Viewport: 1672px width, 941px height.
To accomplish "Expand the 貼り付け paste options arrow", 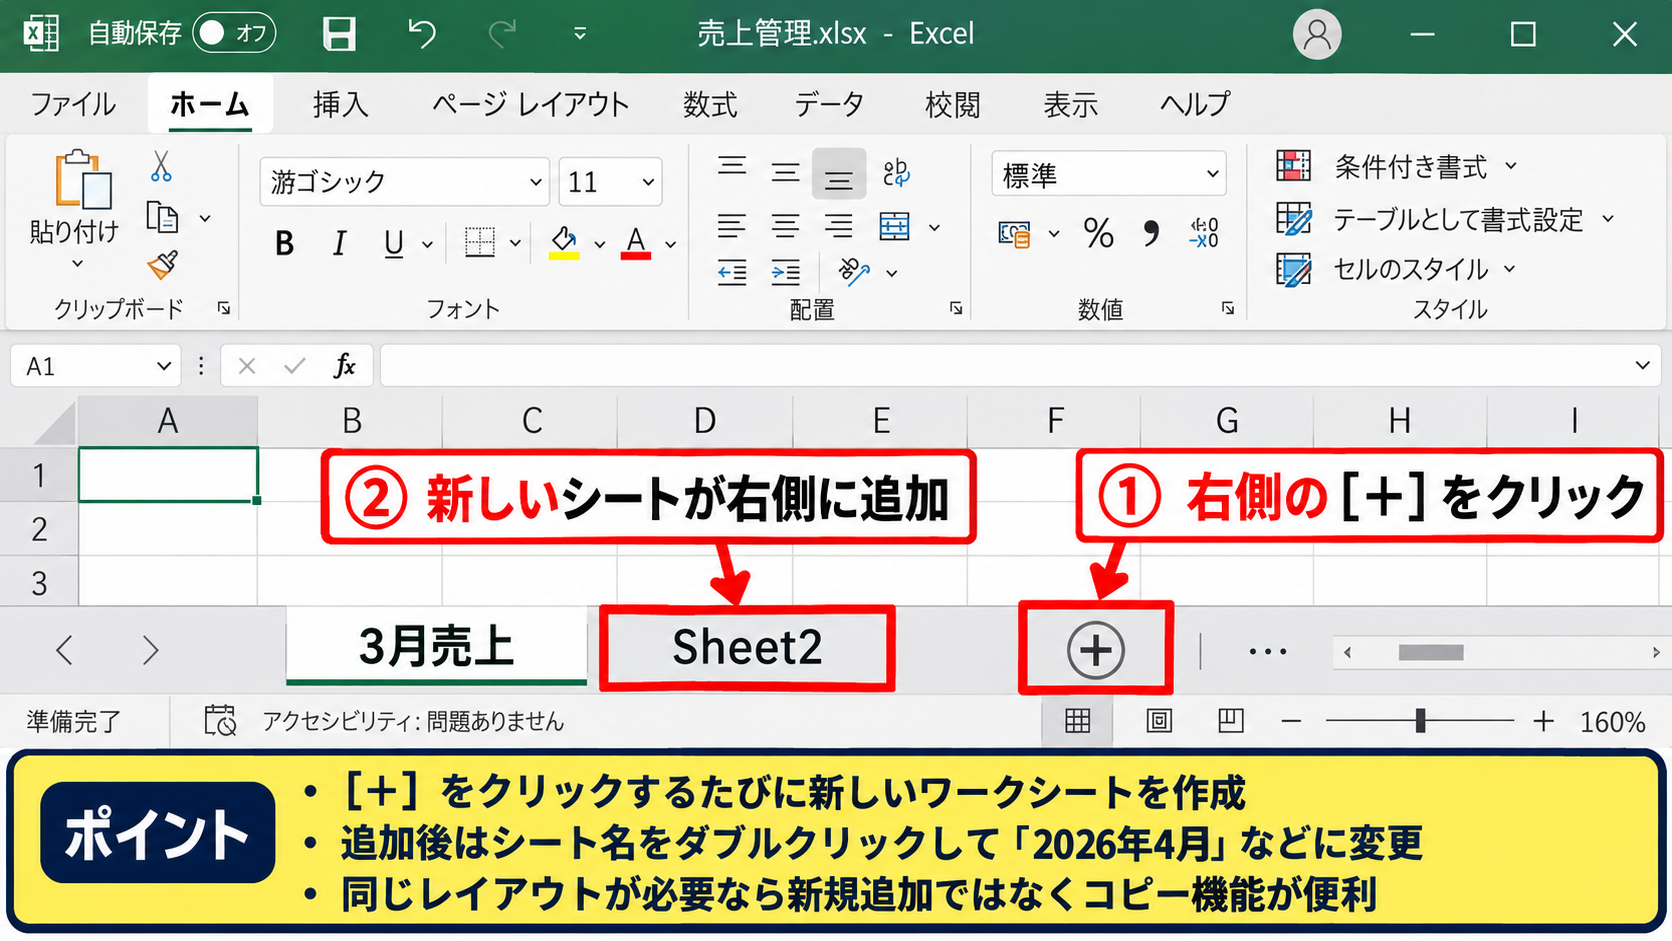I will pos(77,264).
